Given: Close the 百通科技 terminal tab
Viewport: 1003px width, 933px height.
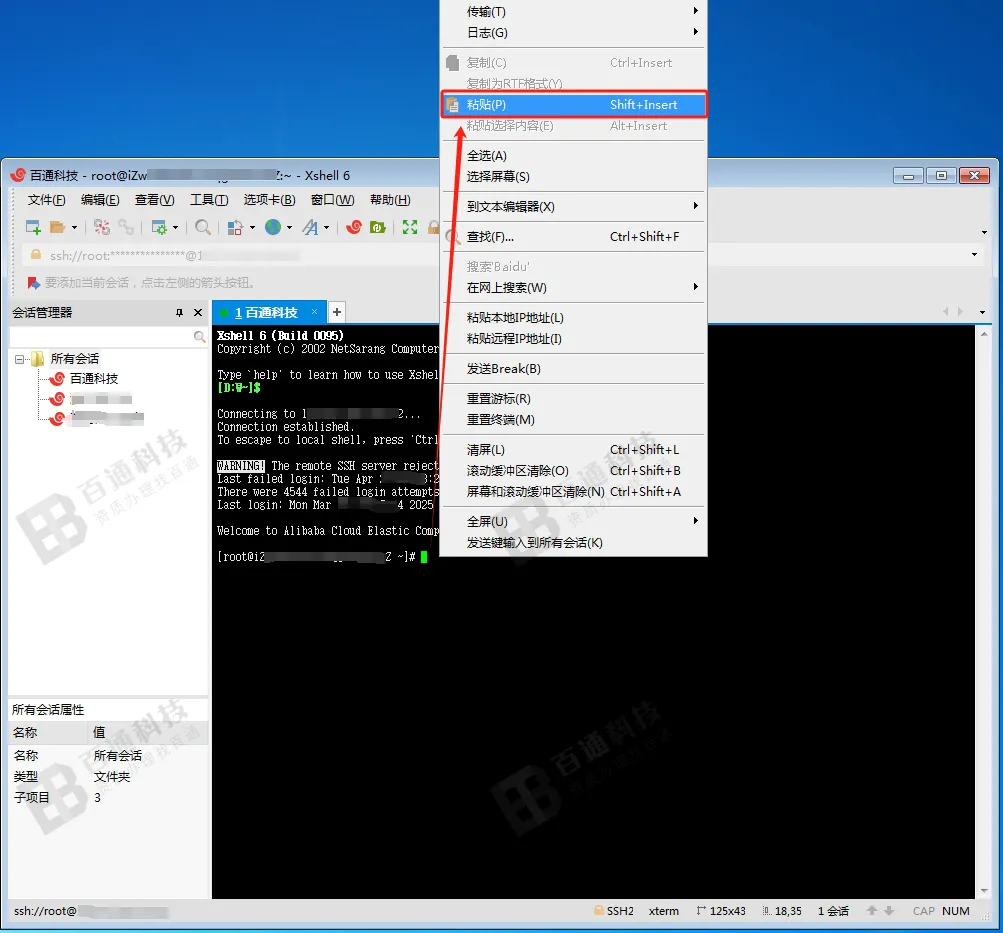Looking at the screenshot, I should pyautogui.click(x=314, y=311).
